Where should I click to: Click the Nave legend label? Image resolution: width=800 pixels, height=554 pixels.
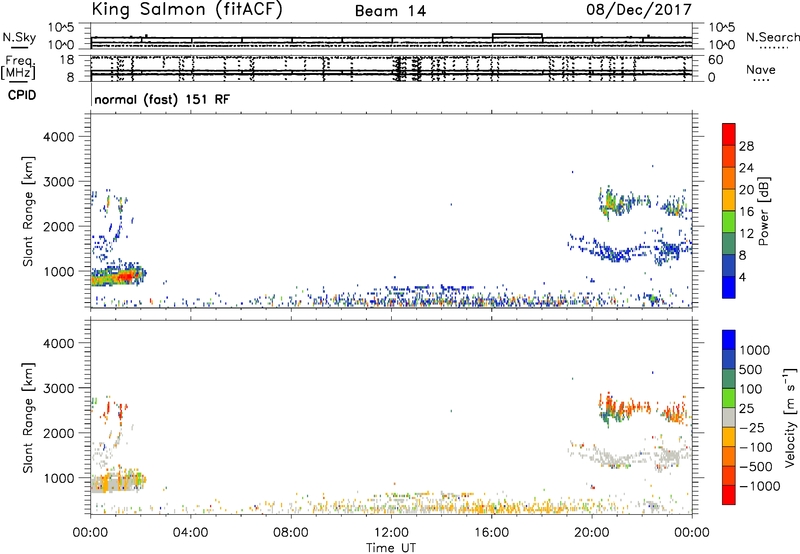click(x=761, y=70)
